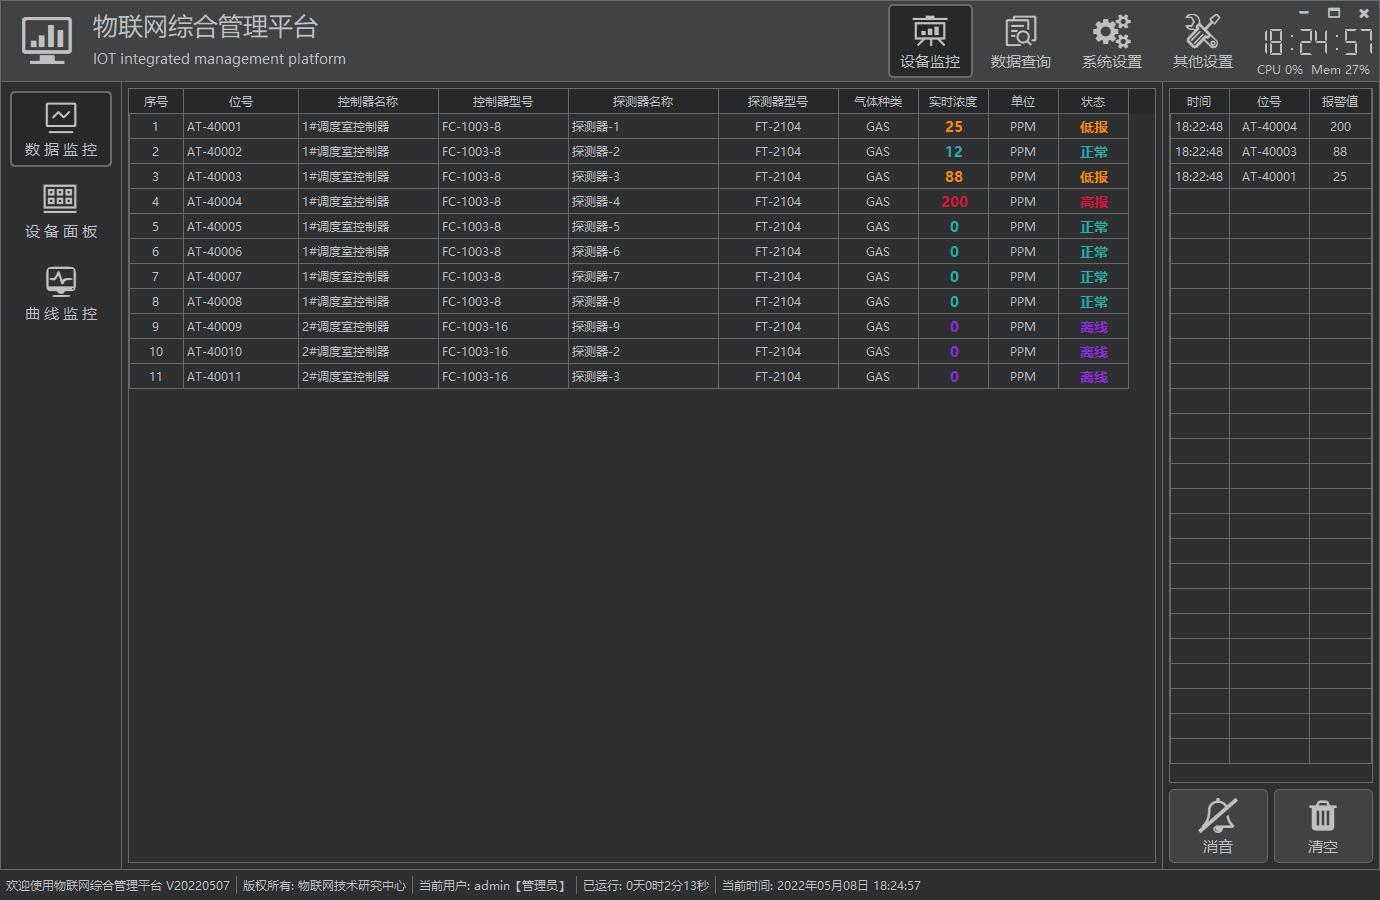Open 其他设置 other settings tools icon
The height and width of the screenshot is (900, 1380).
[1202, 41]
